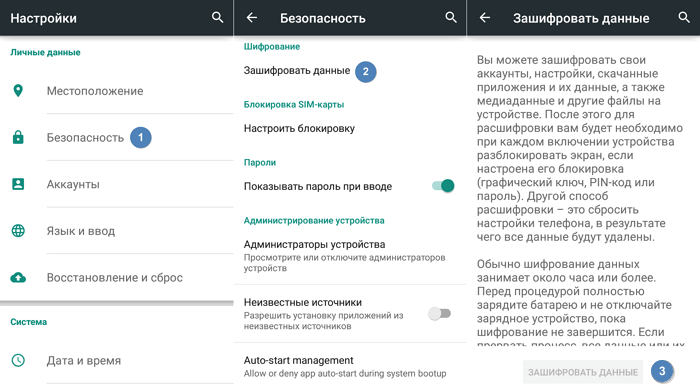Image resolution: width=700 pixels, height=389 pixels.
Task: Tap the Настройки title in the header
Action: tap(43, 18)
